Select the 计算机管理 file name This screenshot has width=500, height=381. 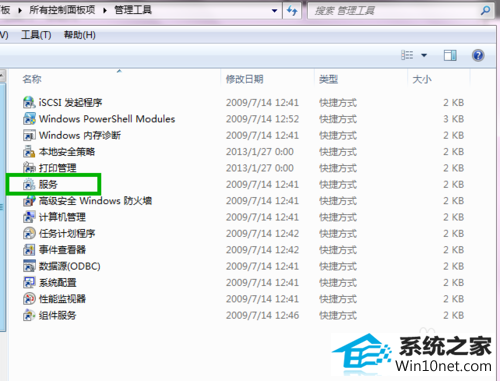62,217
